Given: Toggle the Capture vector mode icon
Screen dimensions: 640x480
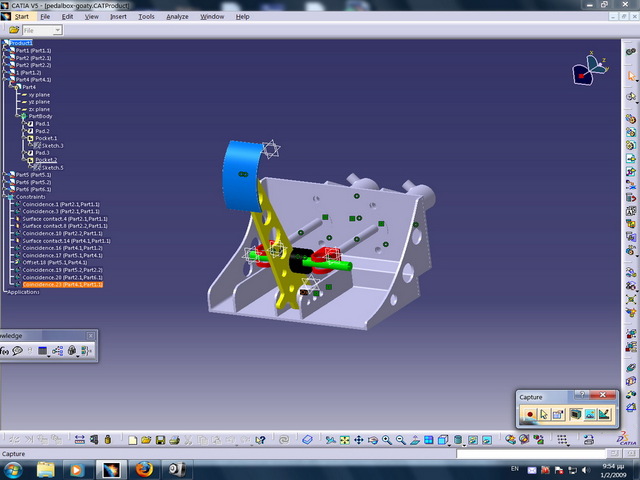Looking at the screenshot, I should (x=604, y=414).
